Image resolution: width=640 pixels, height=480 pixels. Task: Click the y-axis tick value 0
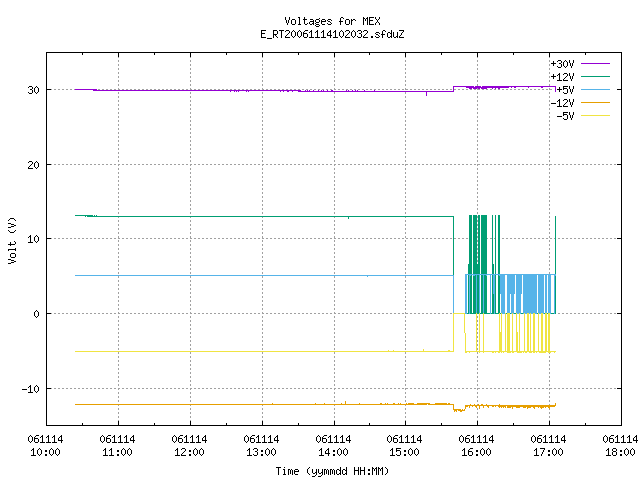click(36, 314)
